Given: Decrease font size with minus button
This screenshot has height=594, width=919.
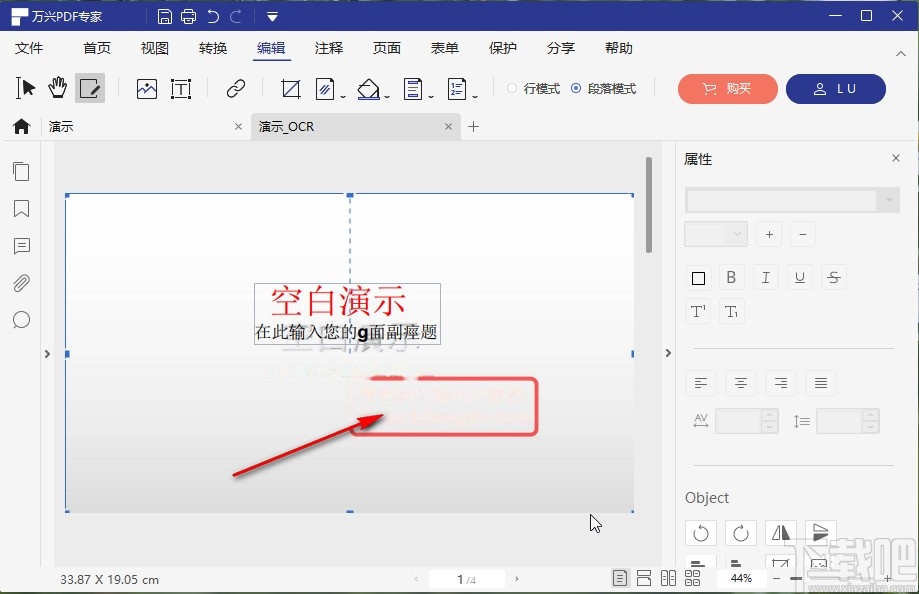Looking at the screenshot, I should pos(803,234).
